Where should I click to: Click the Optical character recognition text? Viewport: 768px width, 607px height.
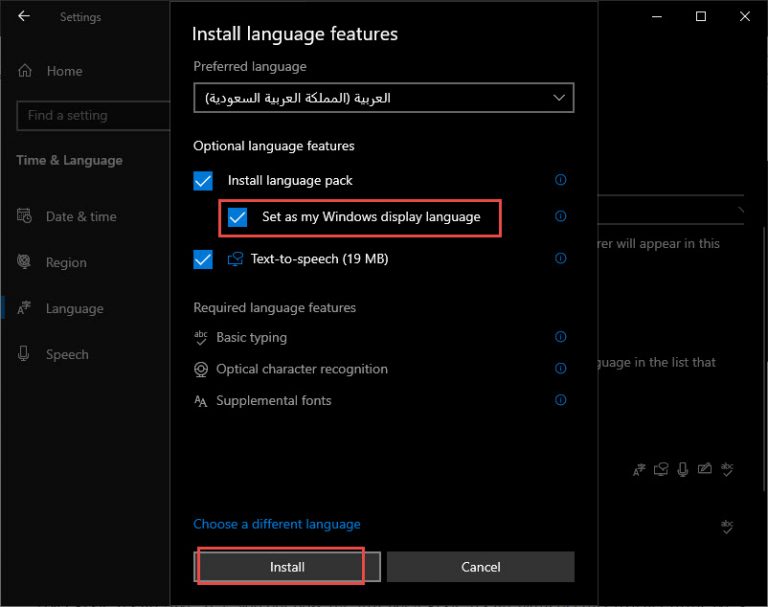tap(302, 369)
